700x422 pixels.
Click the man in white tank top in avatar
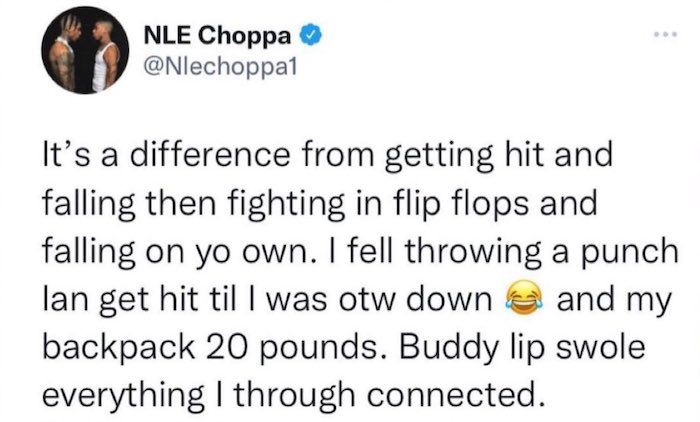click(x=105, y=56)
